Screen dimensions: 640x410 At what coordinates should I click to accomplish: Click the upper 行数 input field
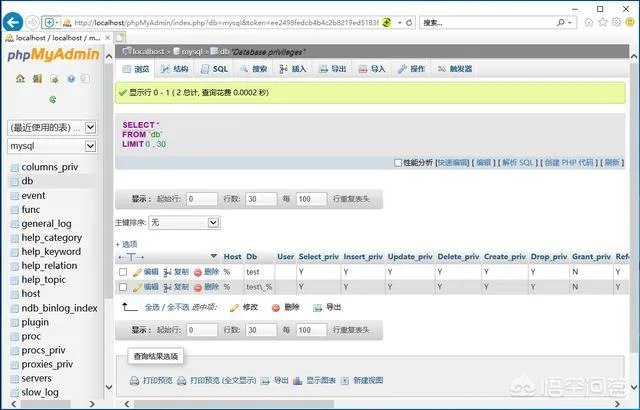tap(261, 199)
